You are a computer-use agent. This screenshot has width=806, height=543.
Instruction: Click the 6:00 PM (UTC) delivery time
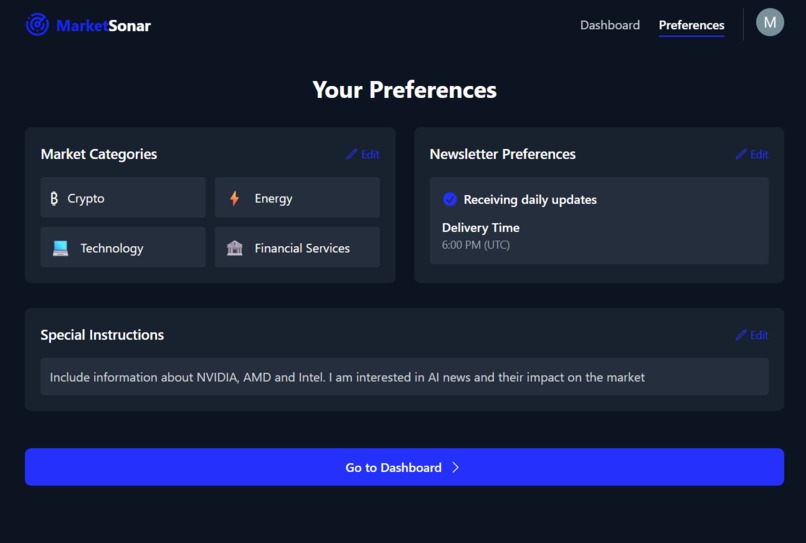(x=476, y=245)
